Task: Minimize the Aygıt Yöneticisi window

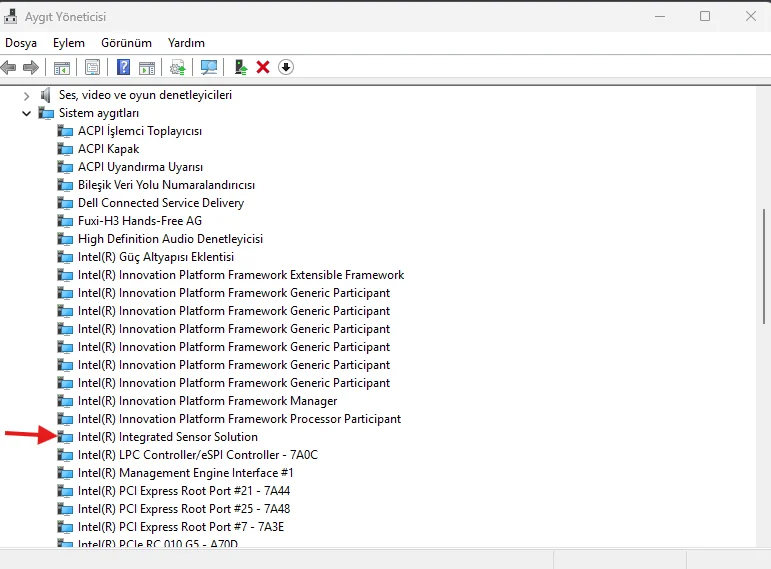Action: [x=660, y=16]
